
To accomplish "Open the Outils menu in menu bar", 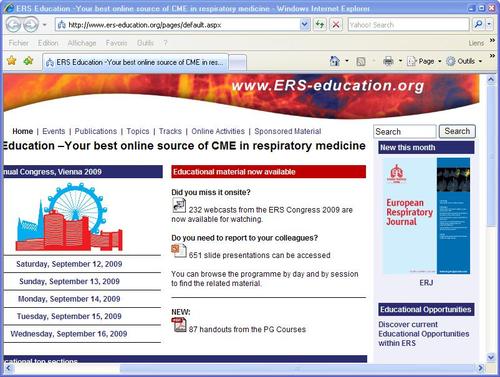I will coord(145,43).
